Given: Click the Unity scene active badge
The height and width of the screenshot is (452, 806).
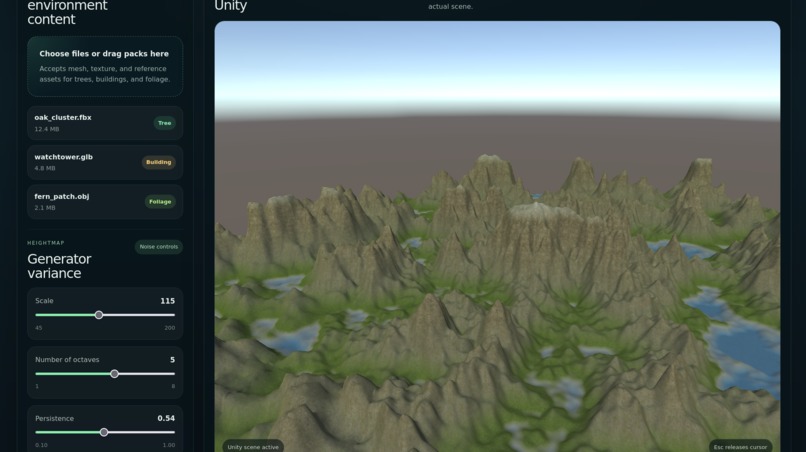Looking at the screenshot, I should tap(253, 447).
